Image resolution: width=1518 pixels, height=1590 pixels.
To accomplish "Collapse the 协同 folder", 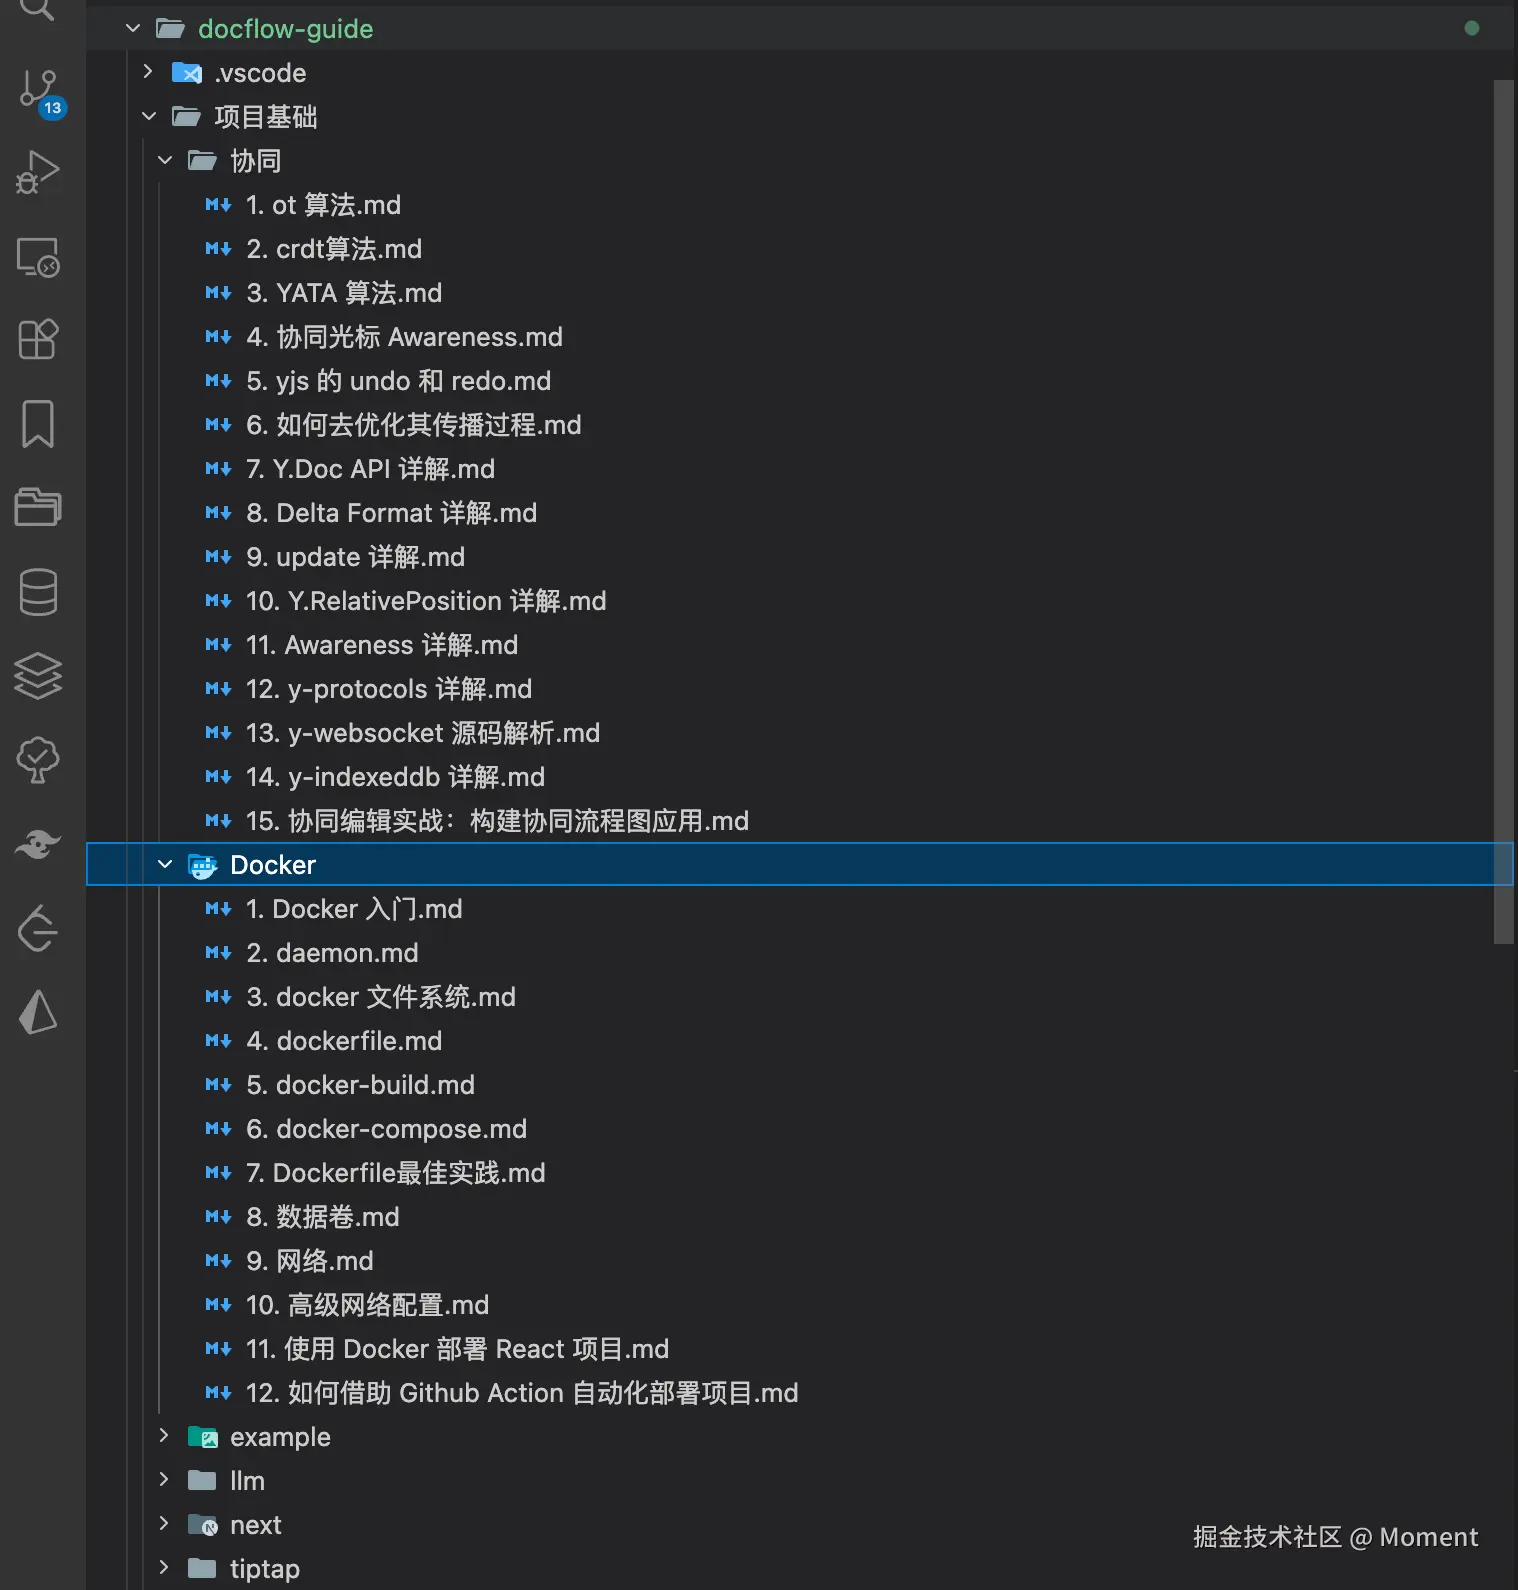I will click(165, 160).
